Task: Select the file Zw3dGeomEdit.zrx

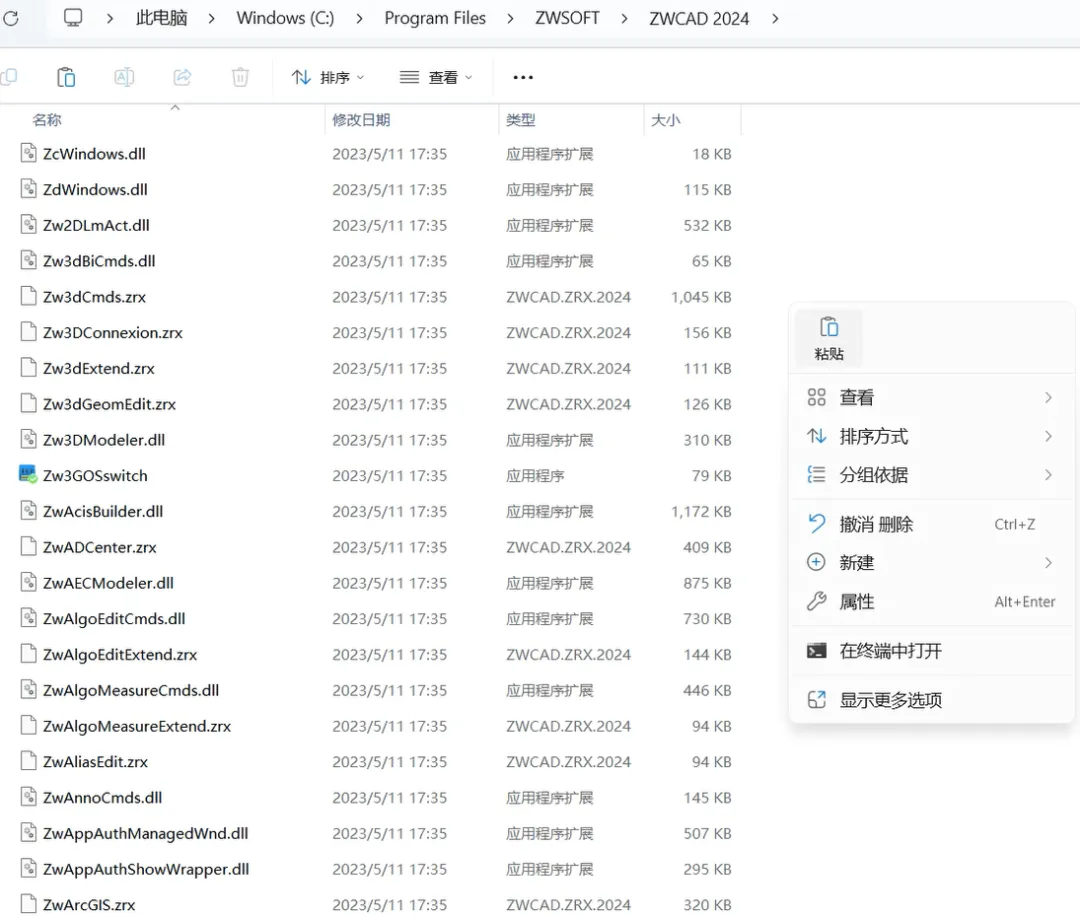Action: [x=109, y=404]
